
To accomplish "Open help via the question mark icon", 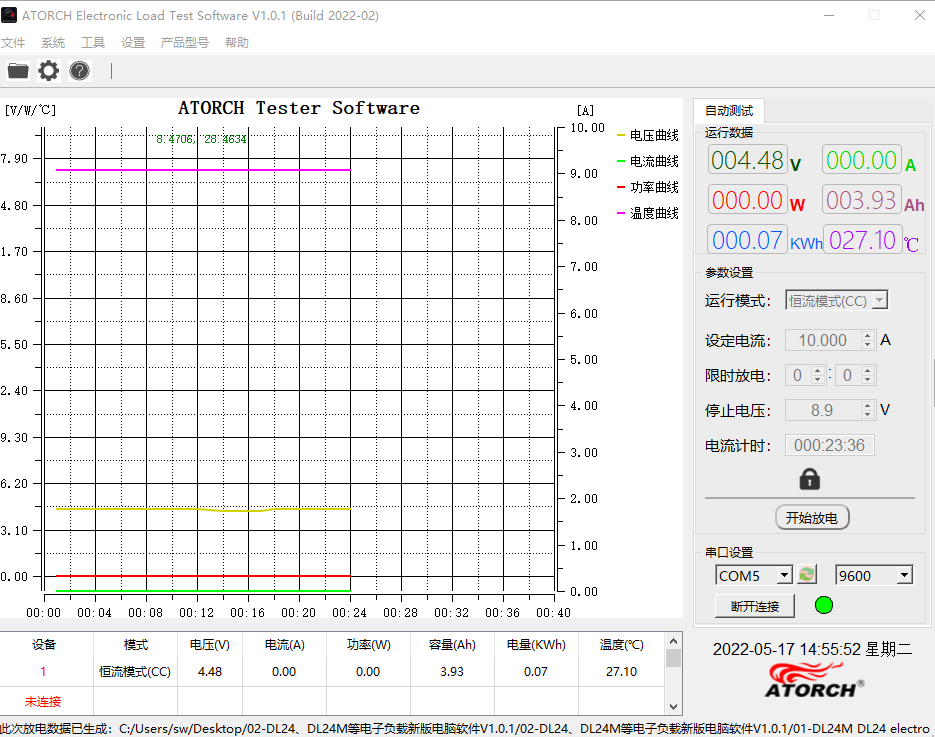I will [79, 71].
